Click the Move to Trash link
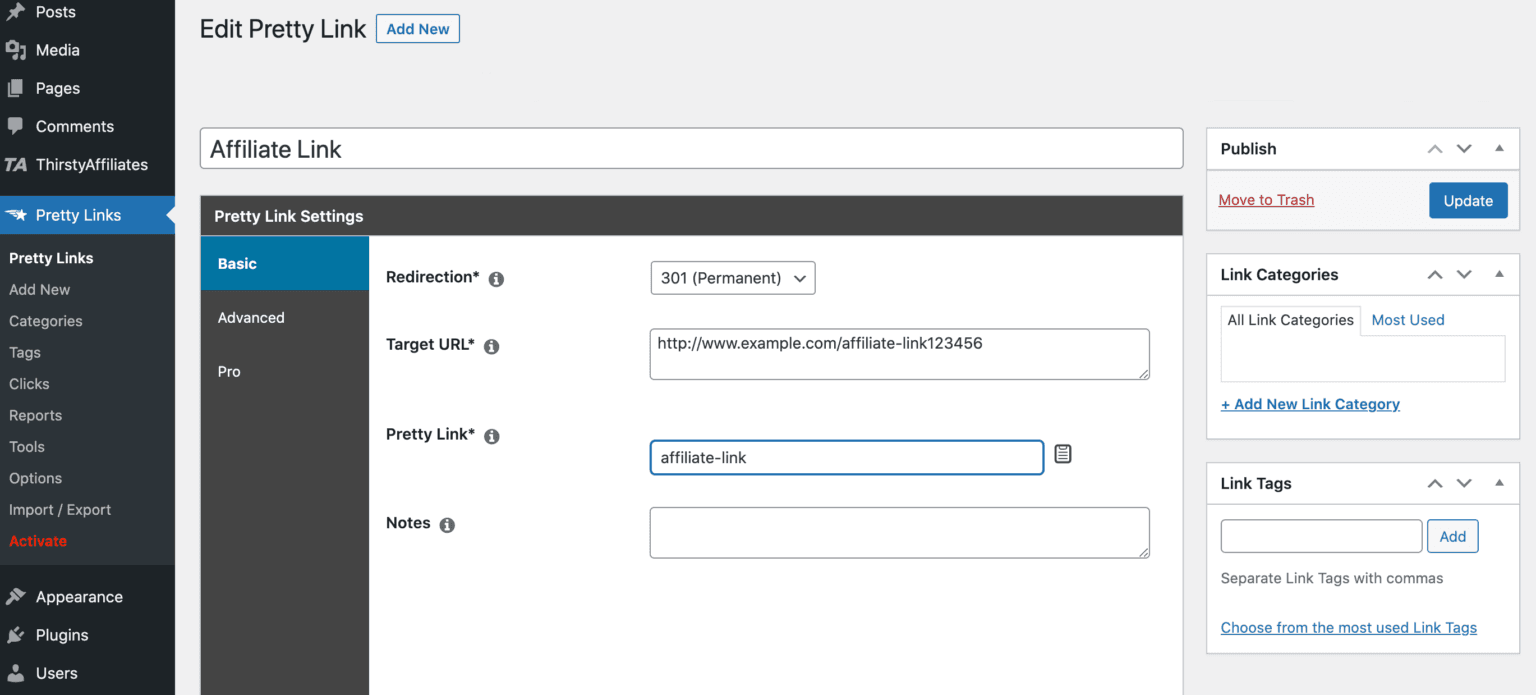The height and width of the screenshot is (695, 1536). 1266,200
